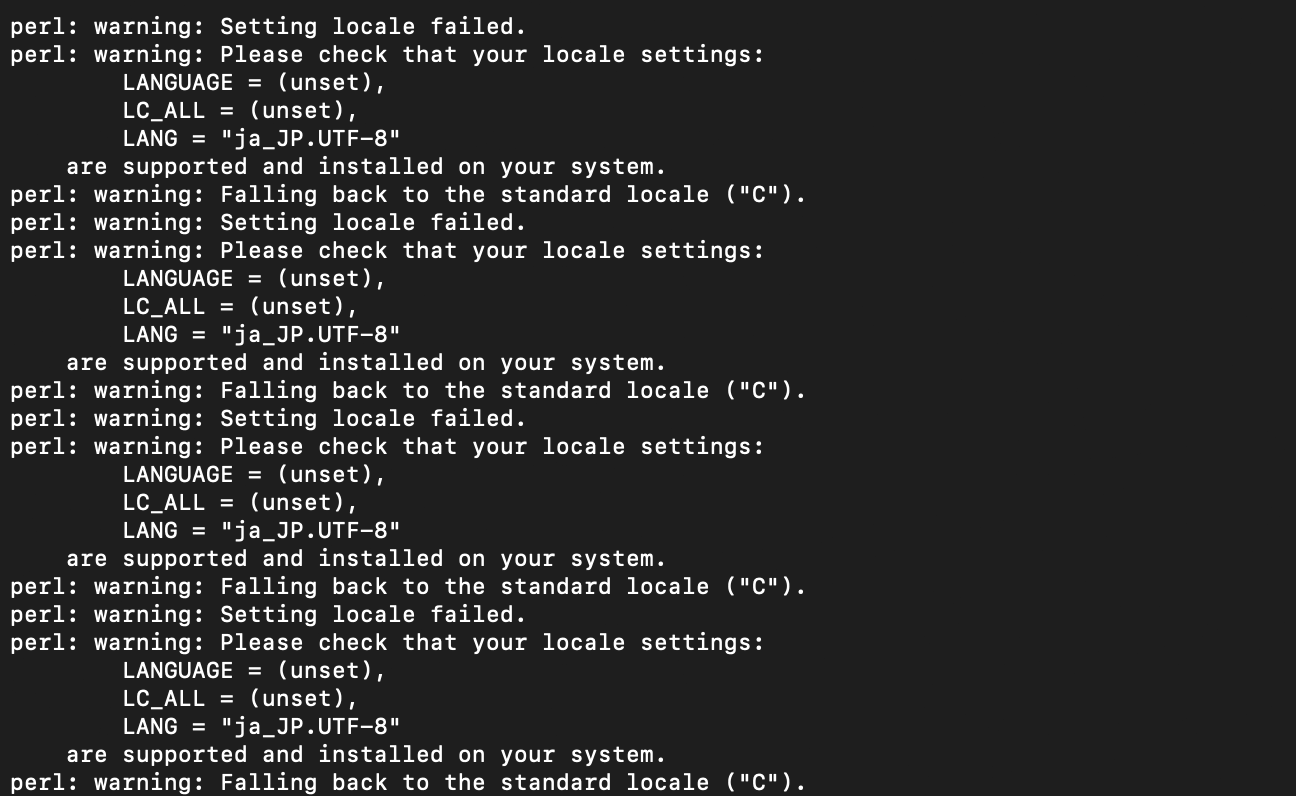Click the third "are supported and installed" line
Screen dimensions: 1296x796
[366, 559]
